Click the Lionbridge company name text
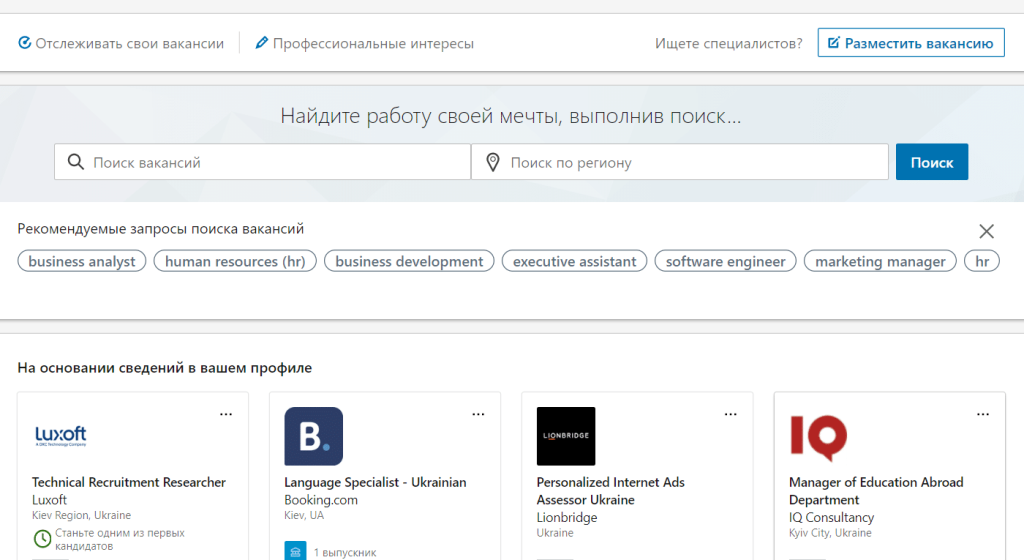This screenshot has width=1024, height=560. point(567,518)
